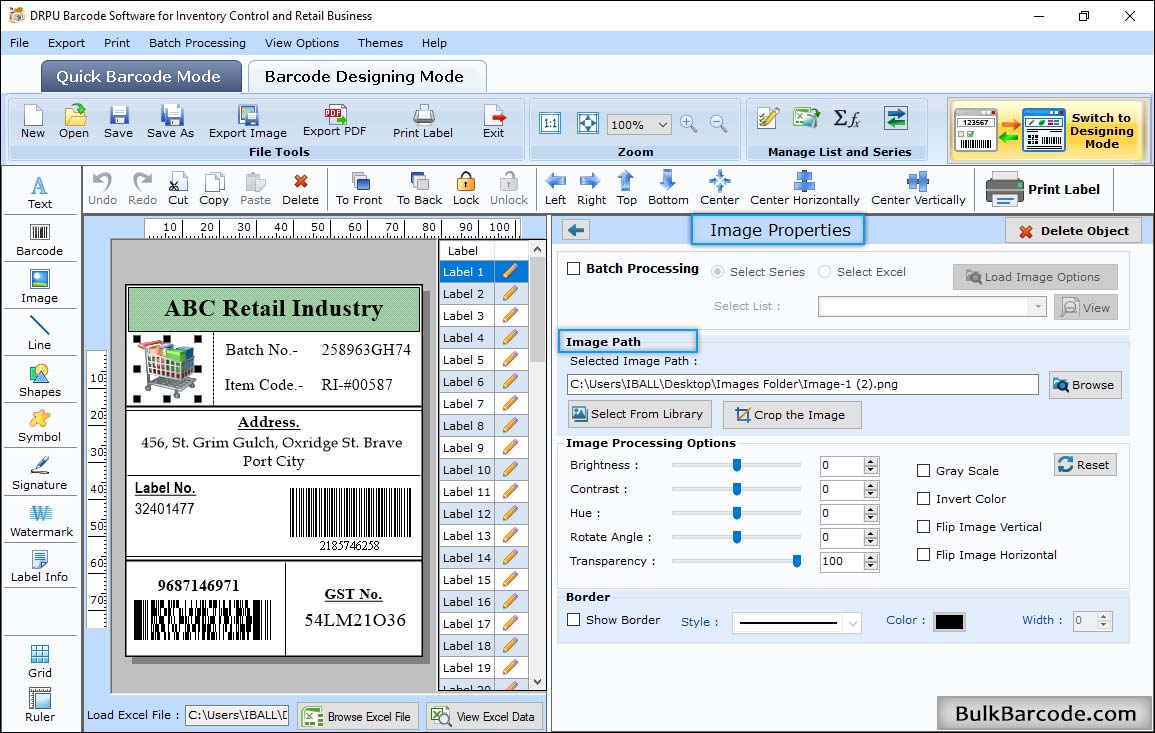Open Label Info from sidebar
The image size is (1155, 733).
pyautogui.click(x=40, y=566)
